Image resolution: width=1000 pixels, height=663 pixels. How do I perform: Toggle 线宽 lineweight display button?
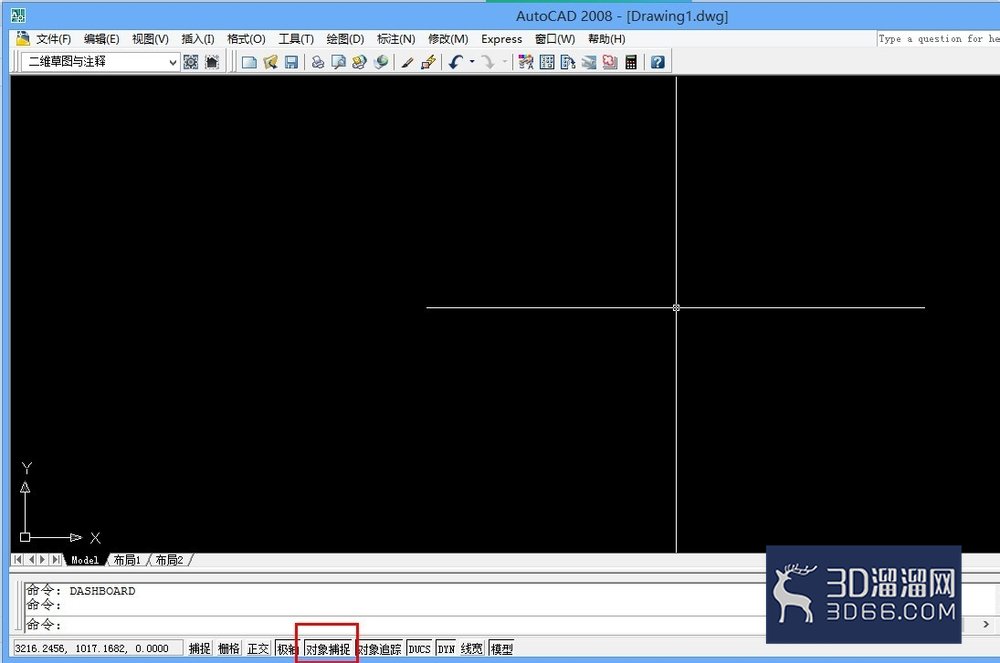[472, 648]
